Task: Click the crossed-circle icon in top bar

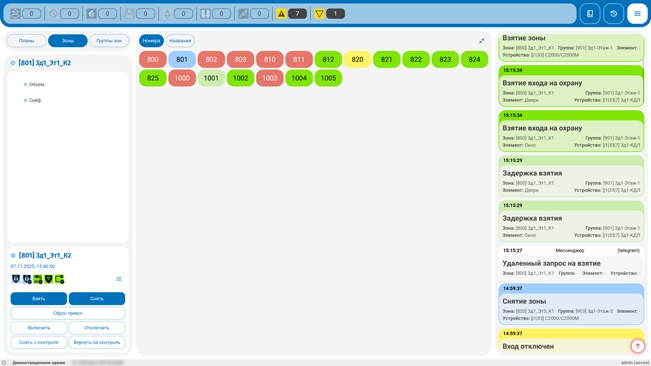Action: pos(54,14)
